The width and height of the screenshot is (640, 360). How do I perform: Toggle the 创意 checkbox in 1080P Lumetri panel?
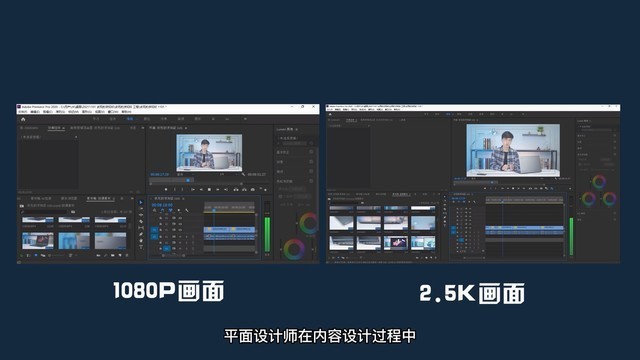311,162
